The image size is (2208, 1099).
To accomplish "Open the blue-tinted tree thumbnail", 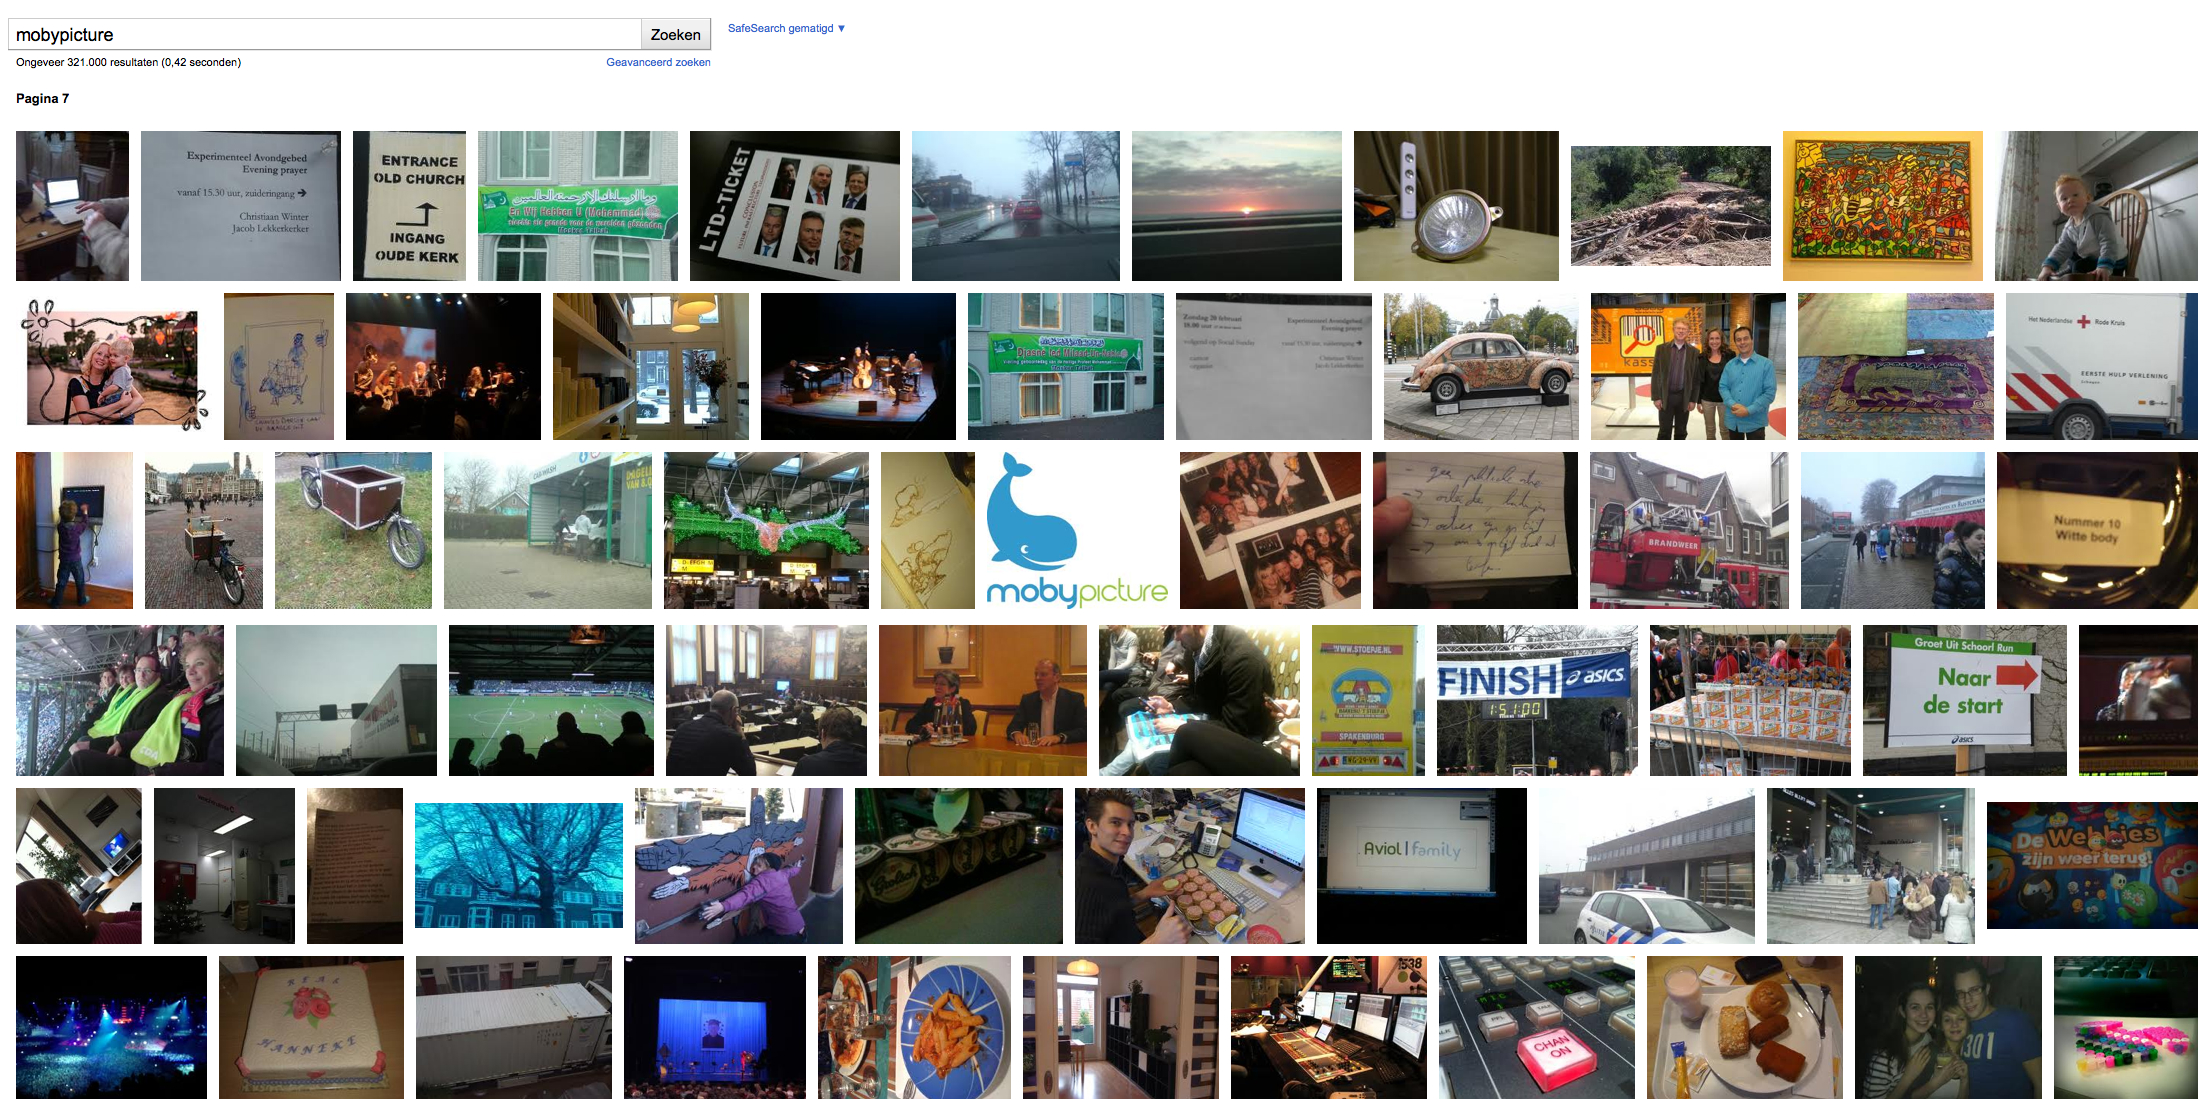I will tap(518, 865).
